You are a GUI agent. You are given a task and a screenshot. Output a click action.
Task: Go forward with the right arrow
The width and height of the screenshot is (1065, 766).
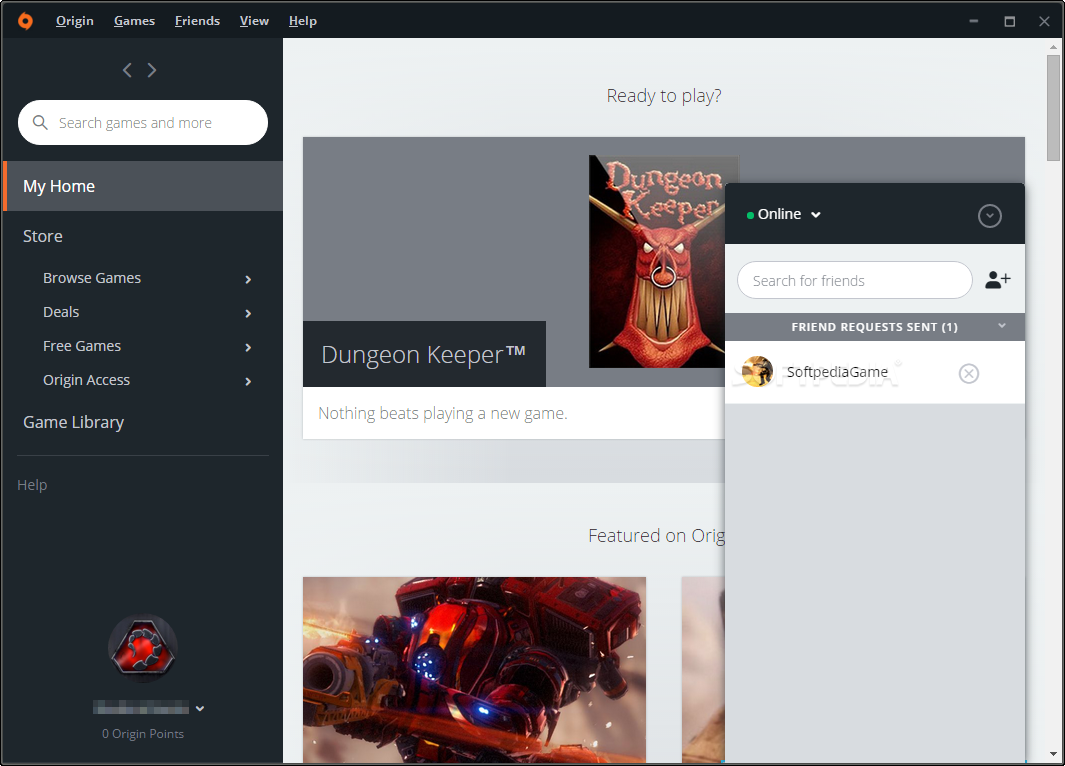[152, 70]
